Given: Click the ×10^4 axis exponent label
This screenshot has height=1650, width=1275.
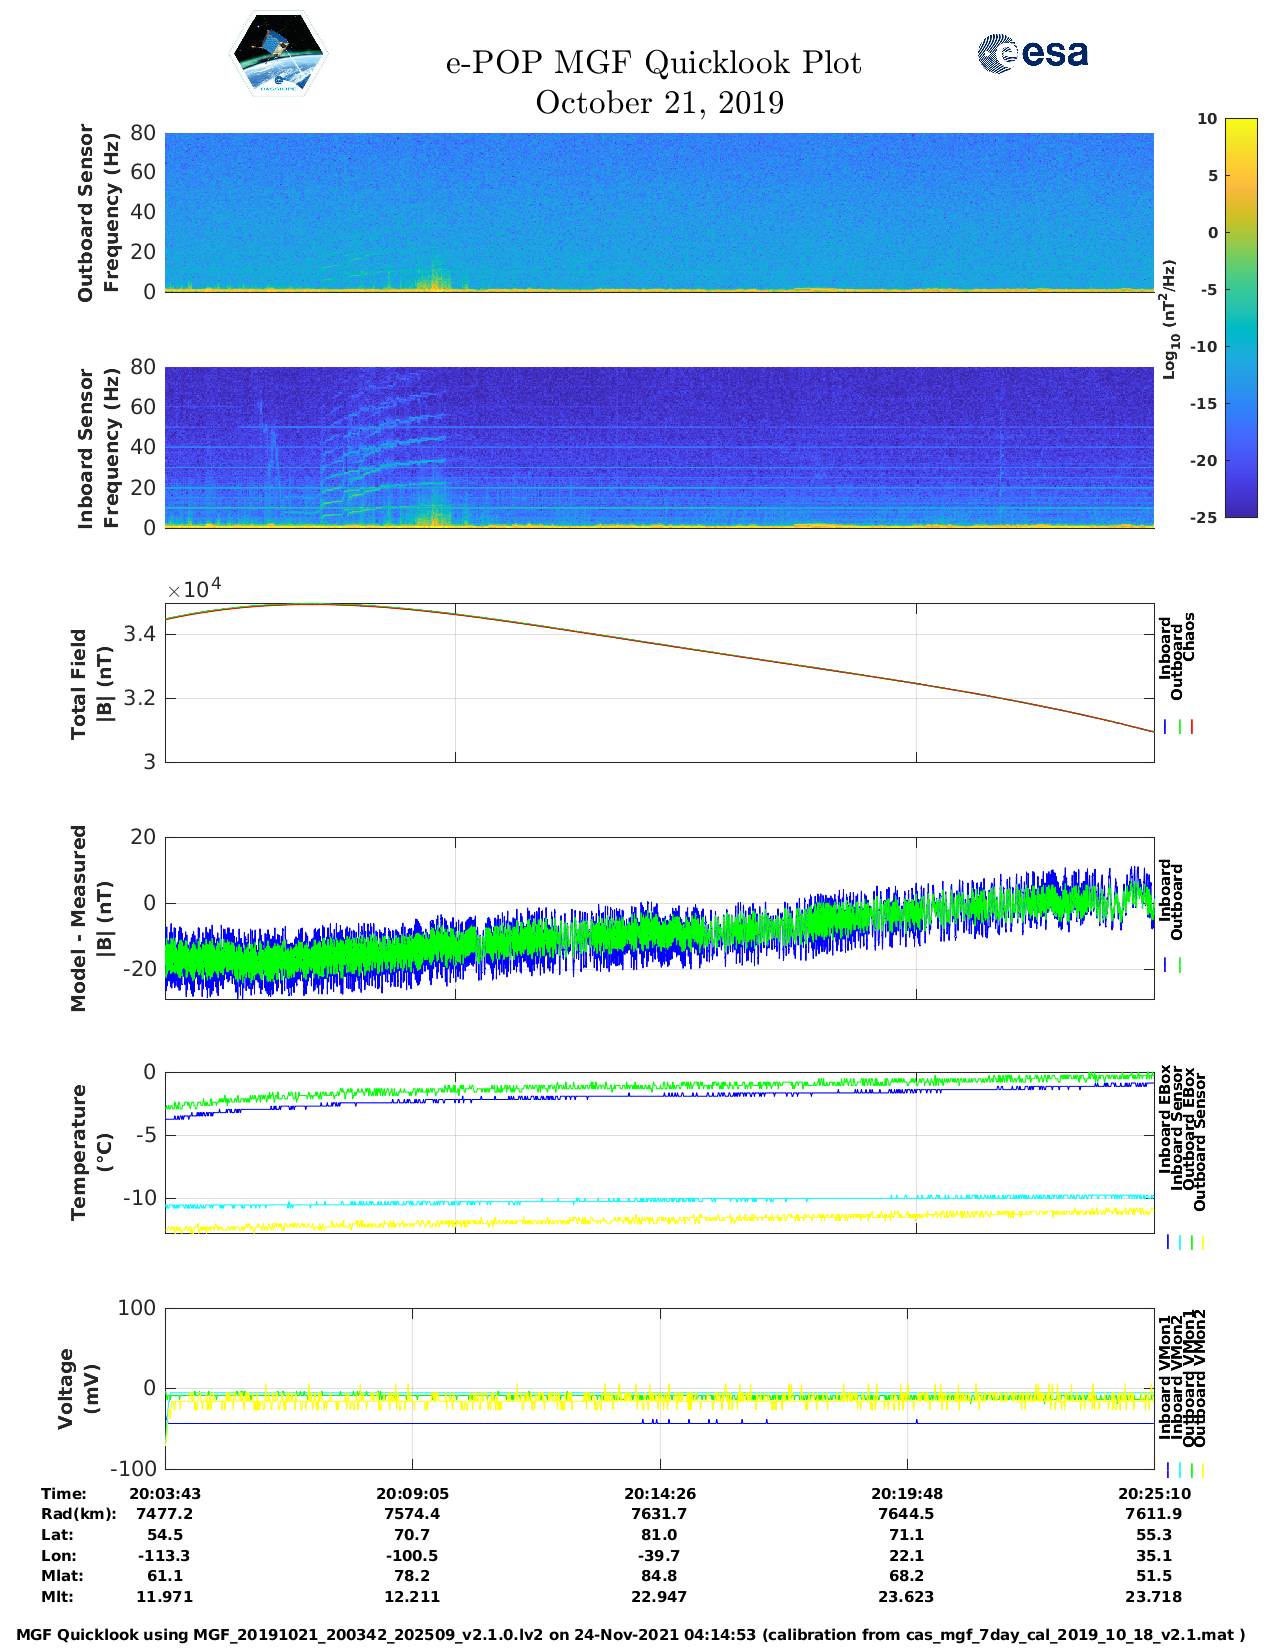Looking at the screenshot, I should tap(194, 588).
